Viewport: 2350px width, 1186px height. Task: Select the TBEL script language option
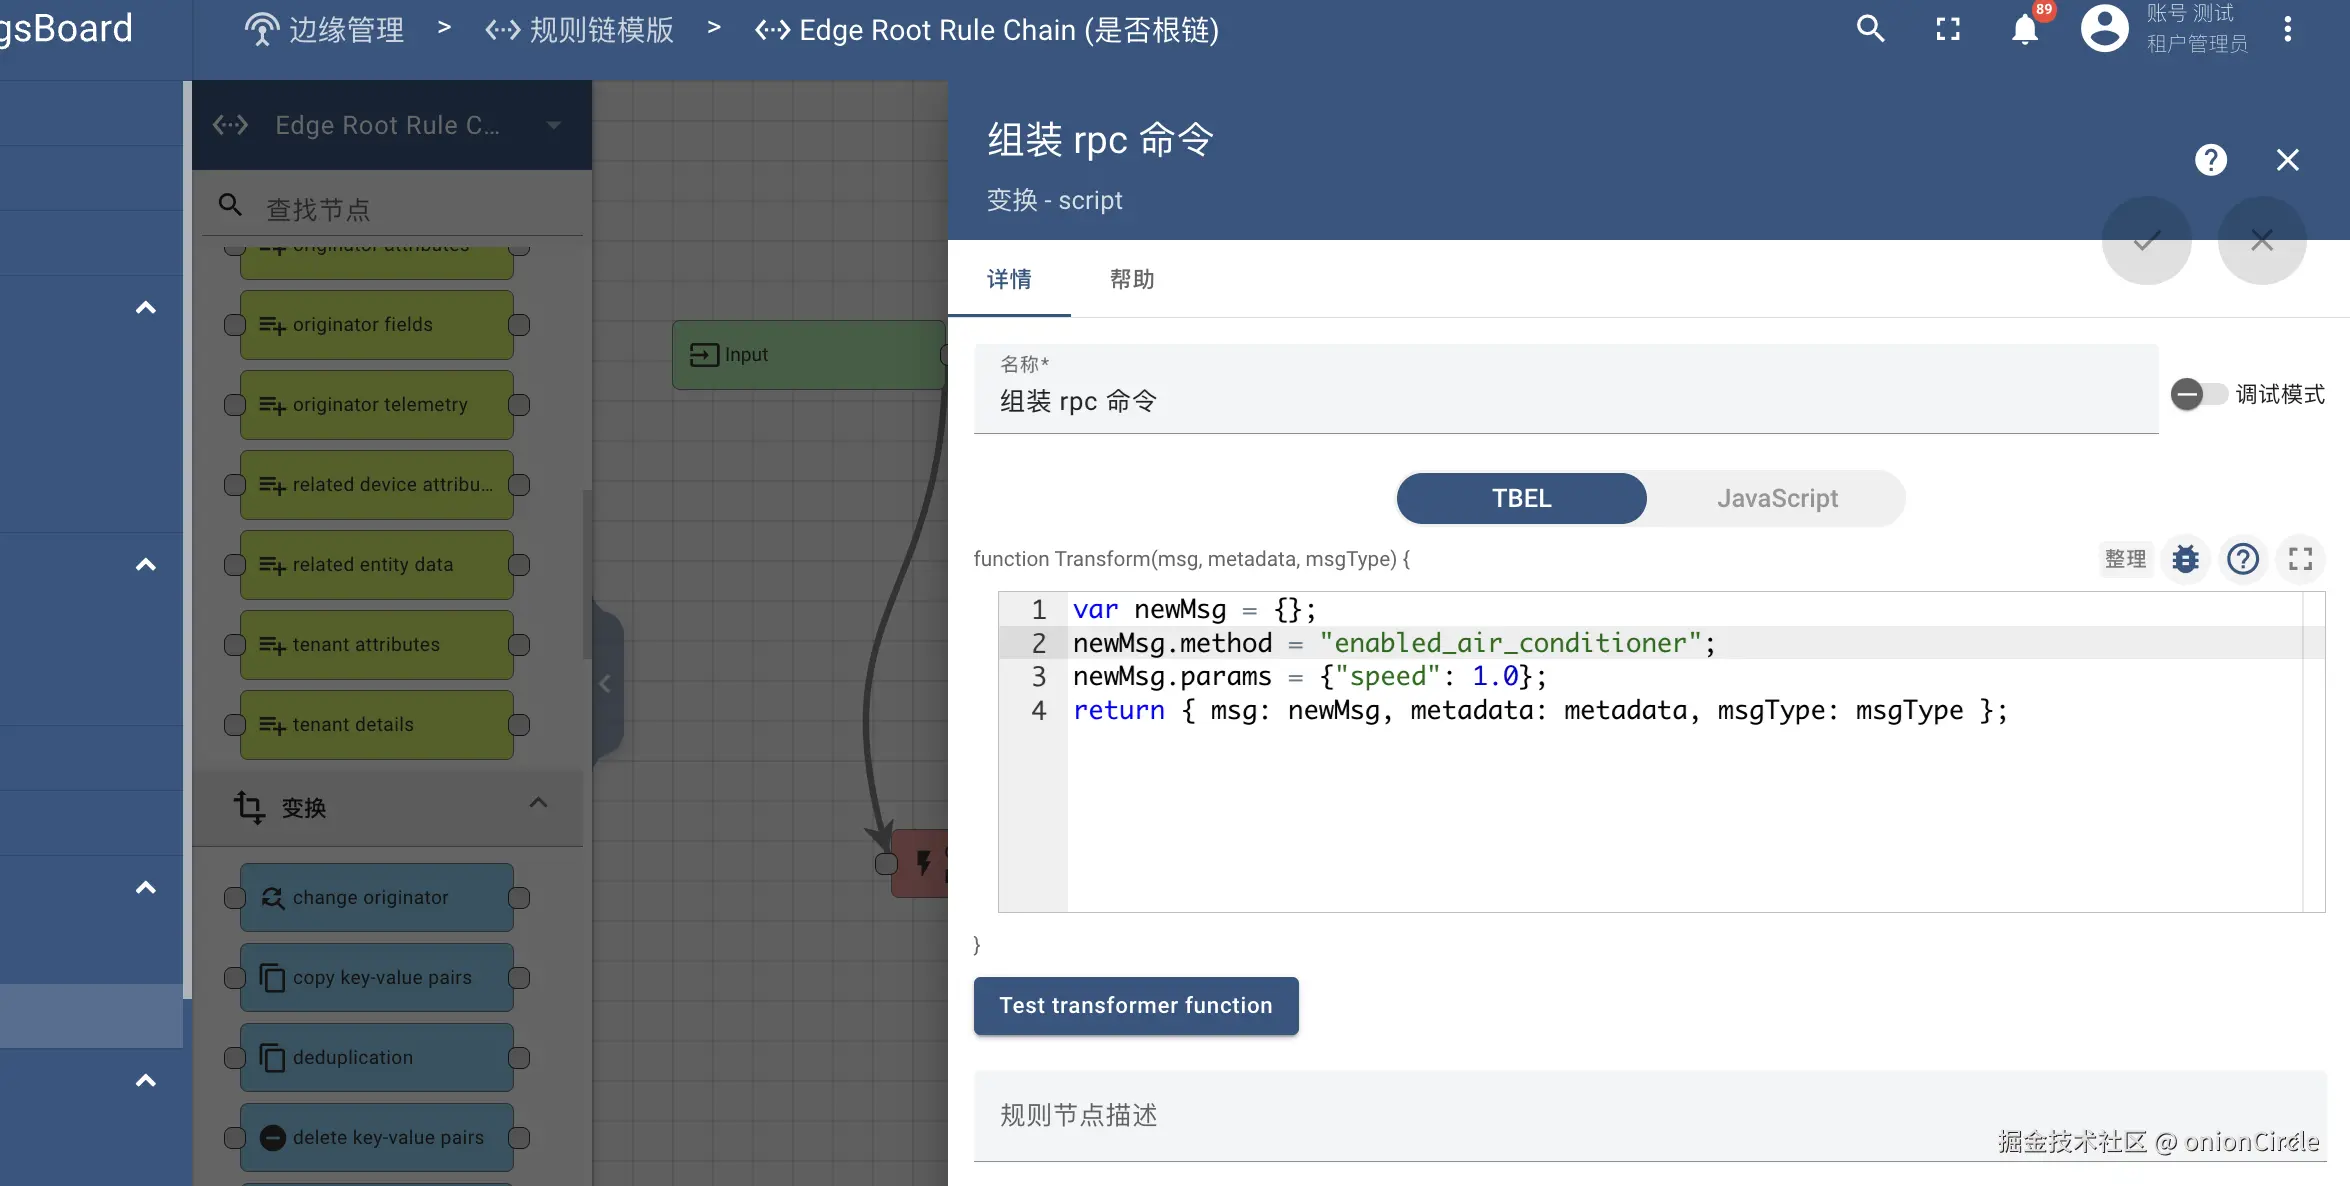tap(1521, 498)
